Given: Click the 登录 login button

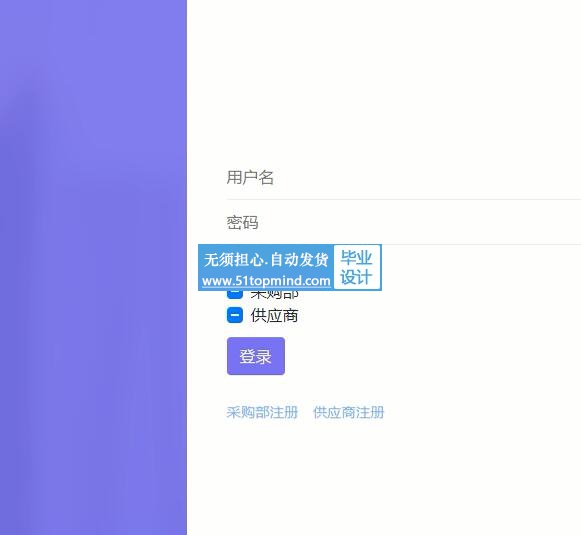Looking at the screenshot, I should [x=256, y=356].
